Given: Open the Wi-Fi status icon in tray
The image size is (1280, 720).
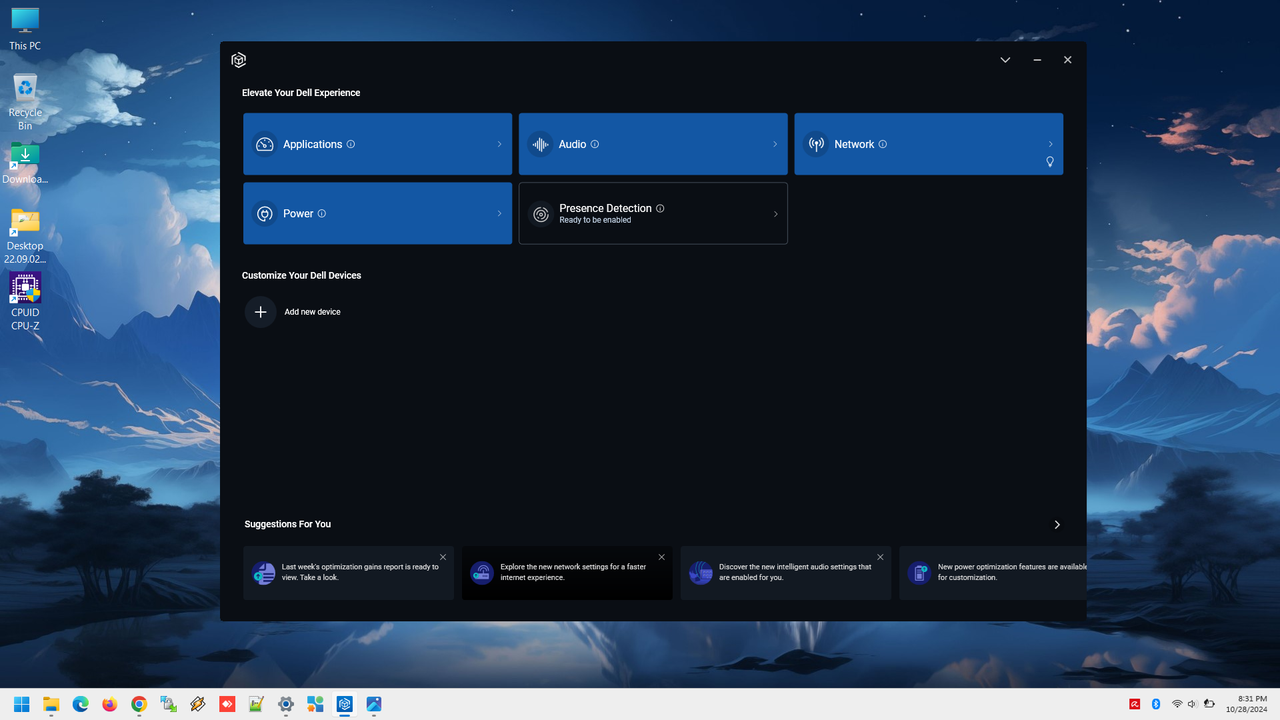Looking at the screenshot, I should [x=1177, y=704].
